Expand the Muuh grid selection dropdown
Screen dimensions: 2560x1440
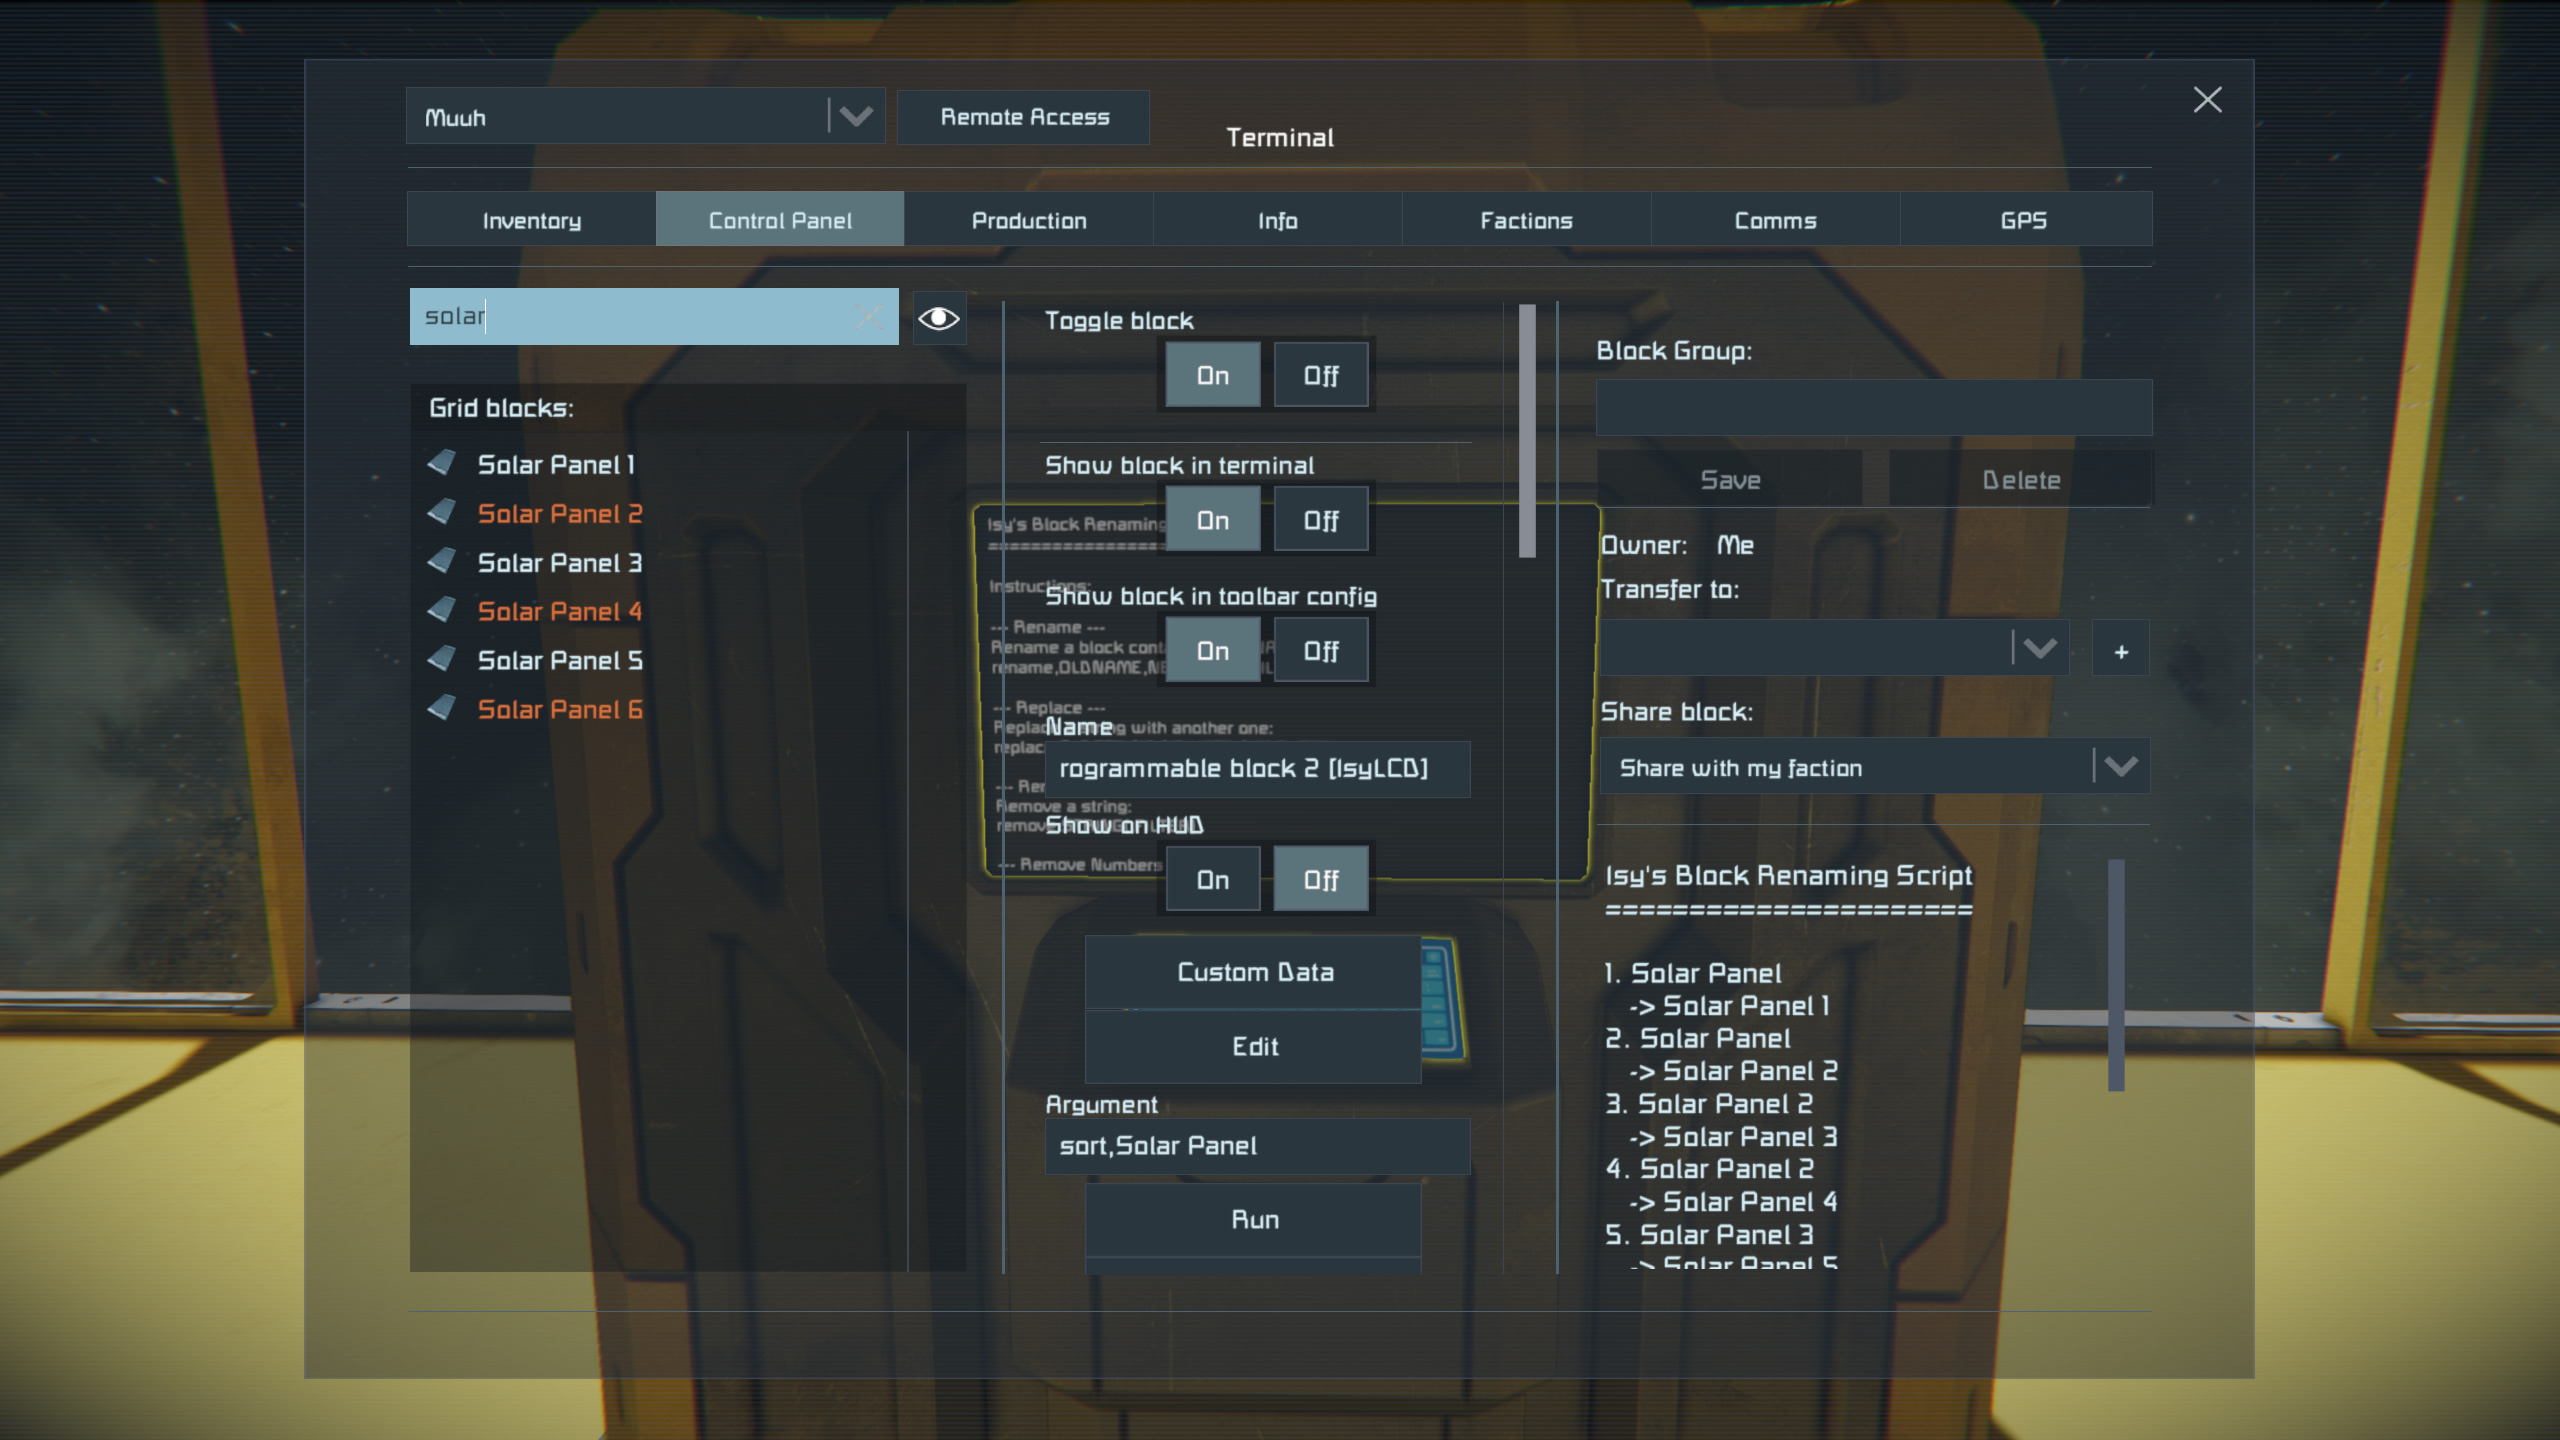855,116
